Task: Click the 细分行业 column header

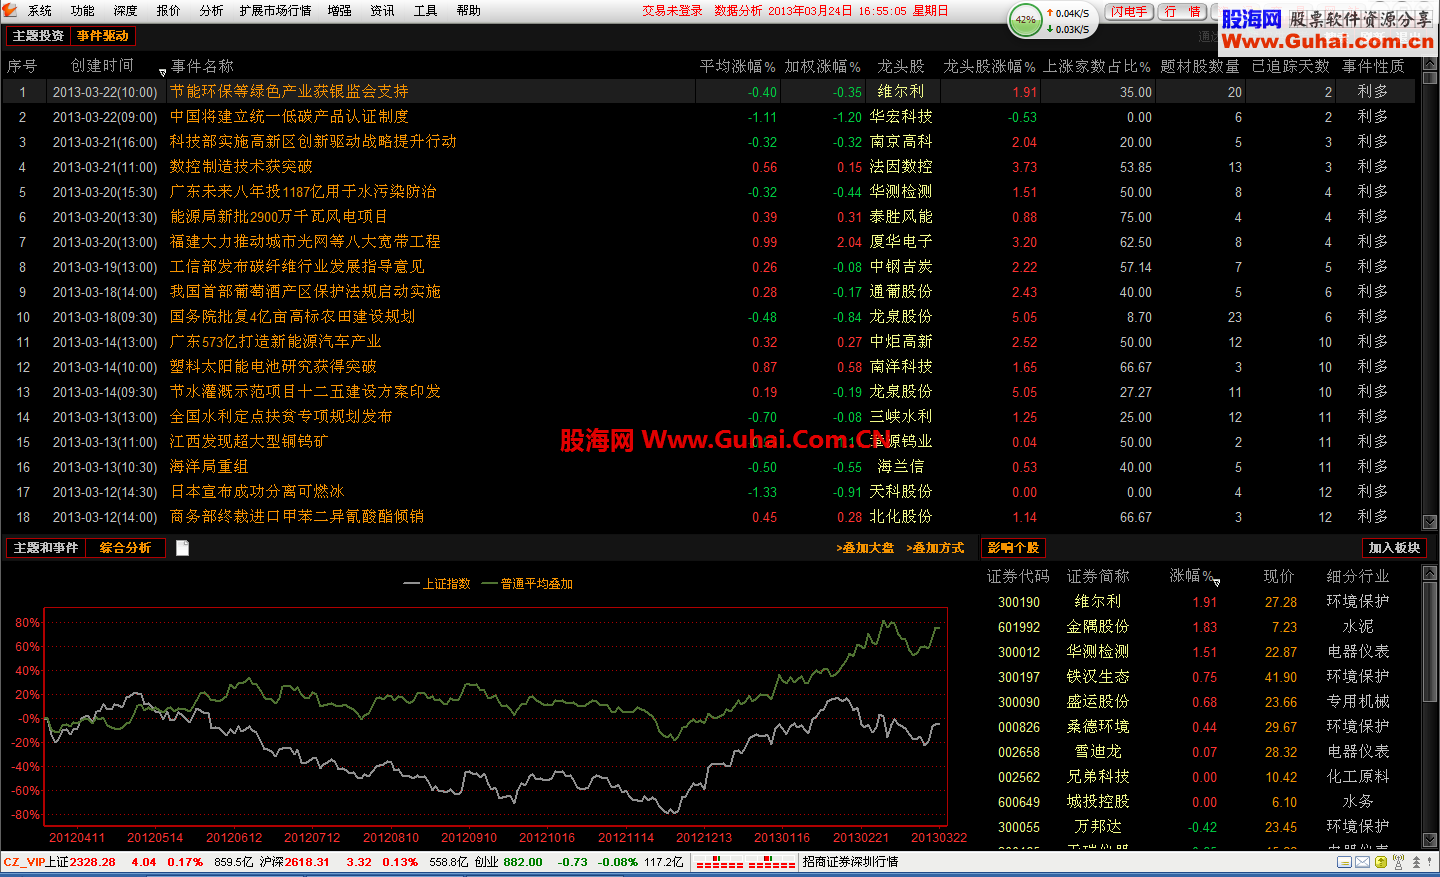Action: 1358,576
